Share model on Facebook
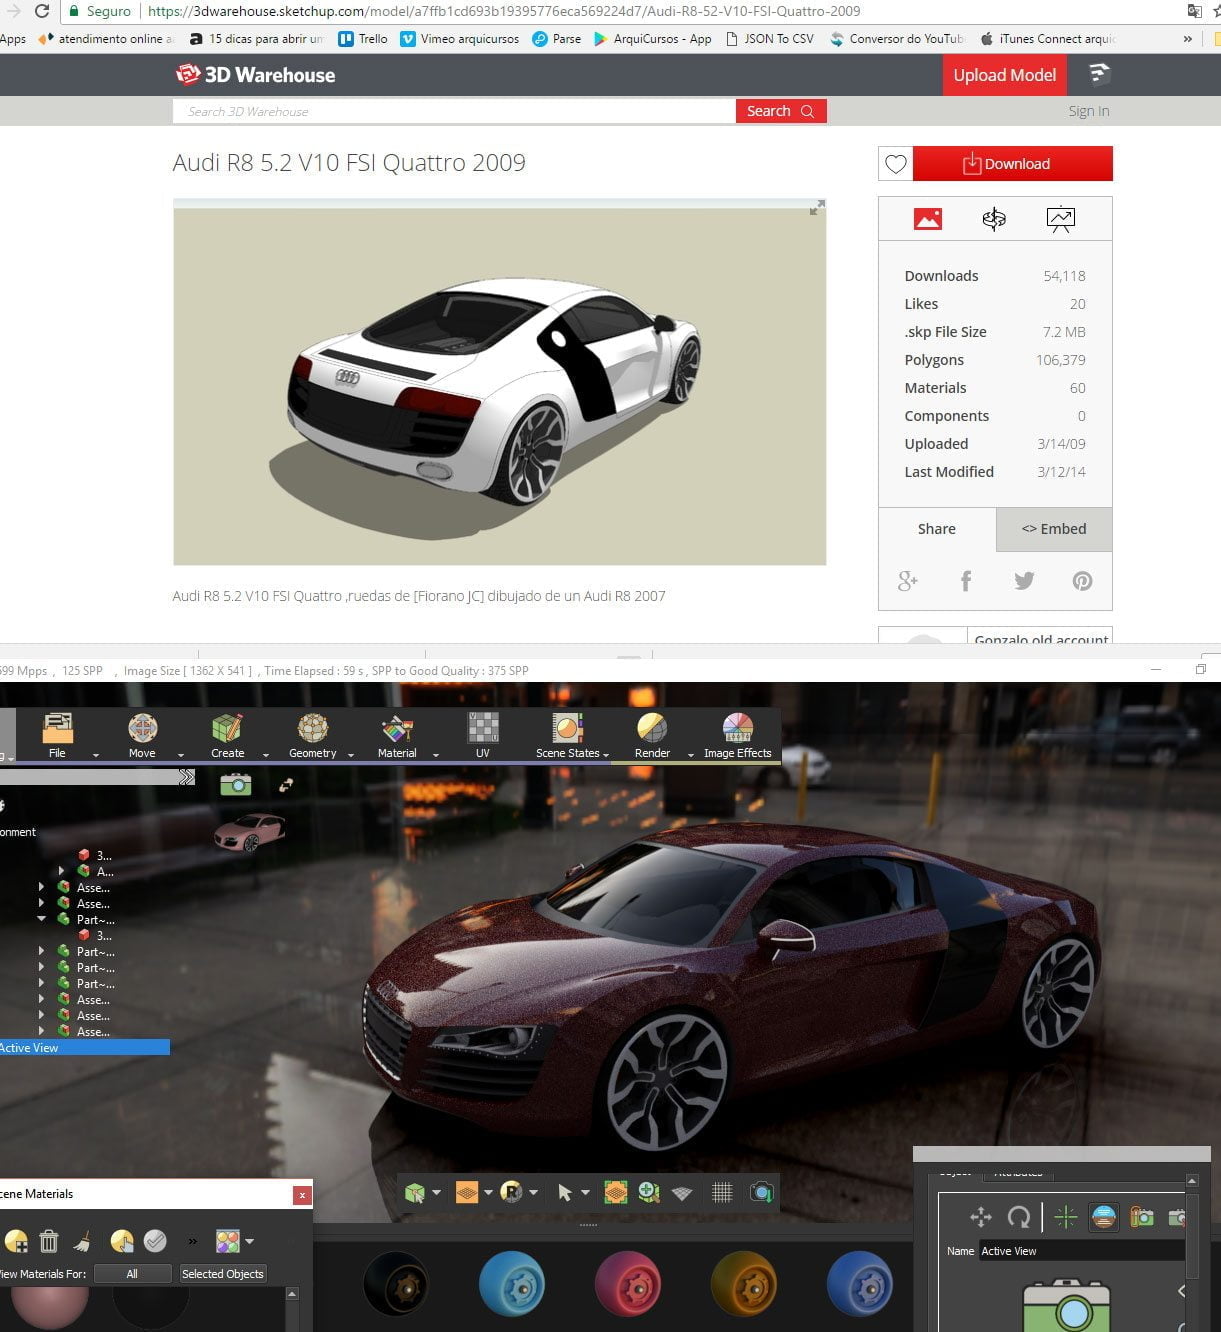 click(x=966, y=581)
